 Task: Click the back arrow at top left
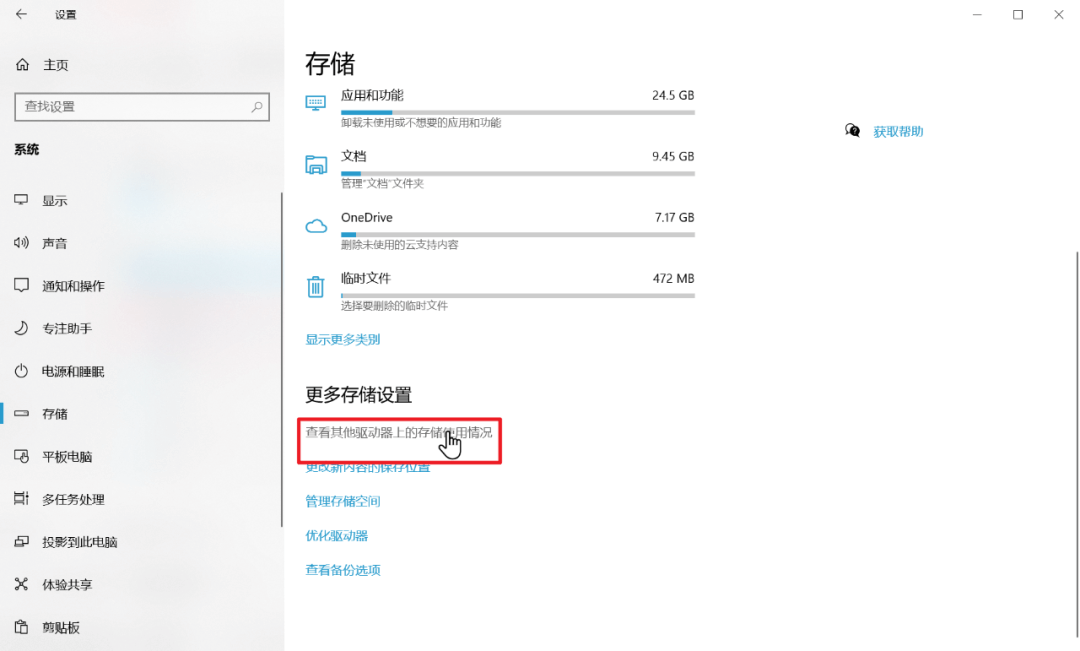coord(20,14)
